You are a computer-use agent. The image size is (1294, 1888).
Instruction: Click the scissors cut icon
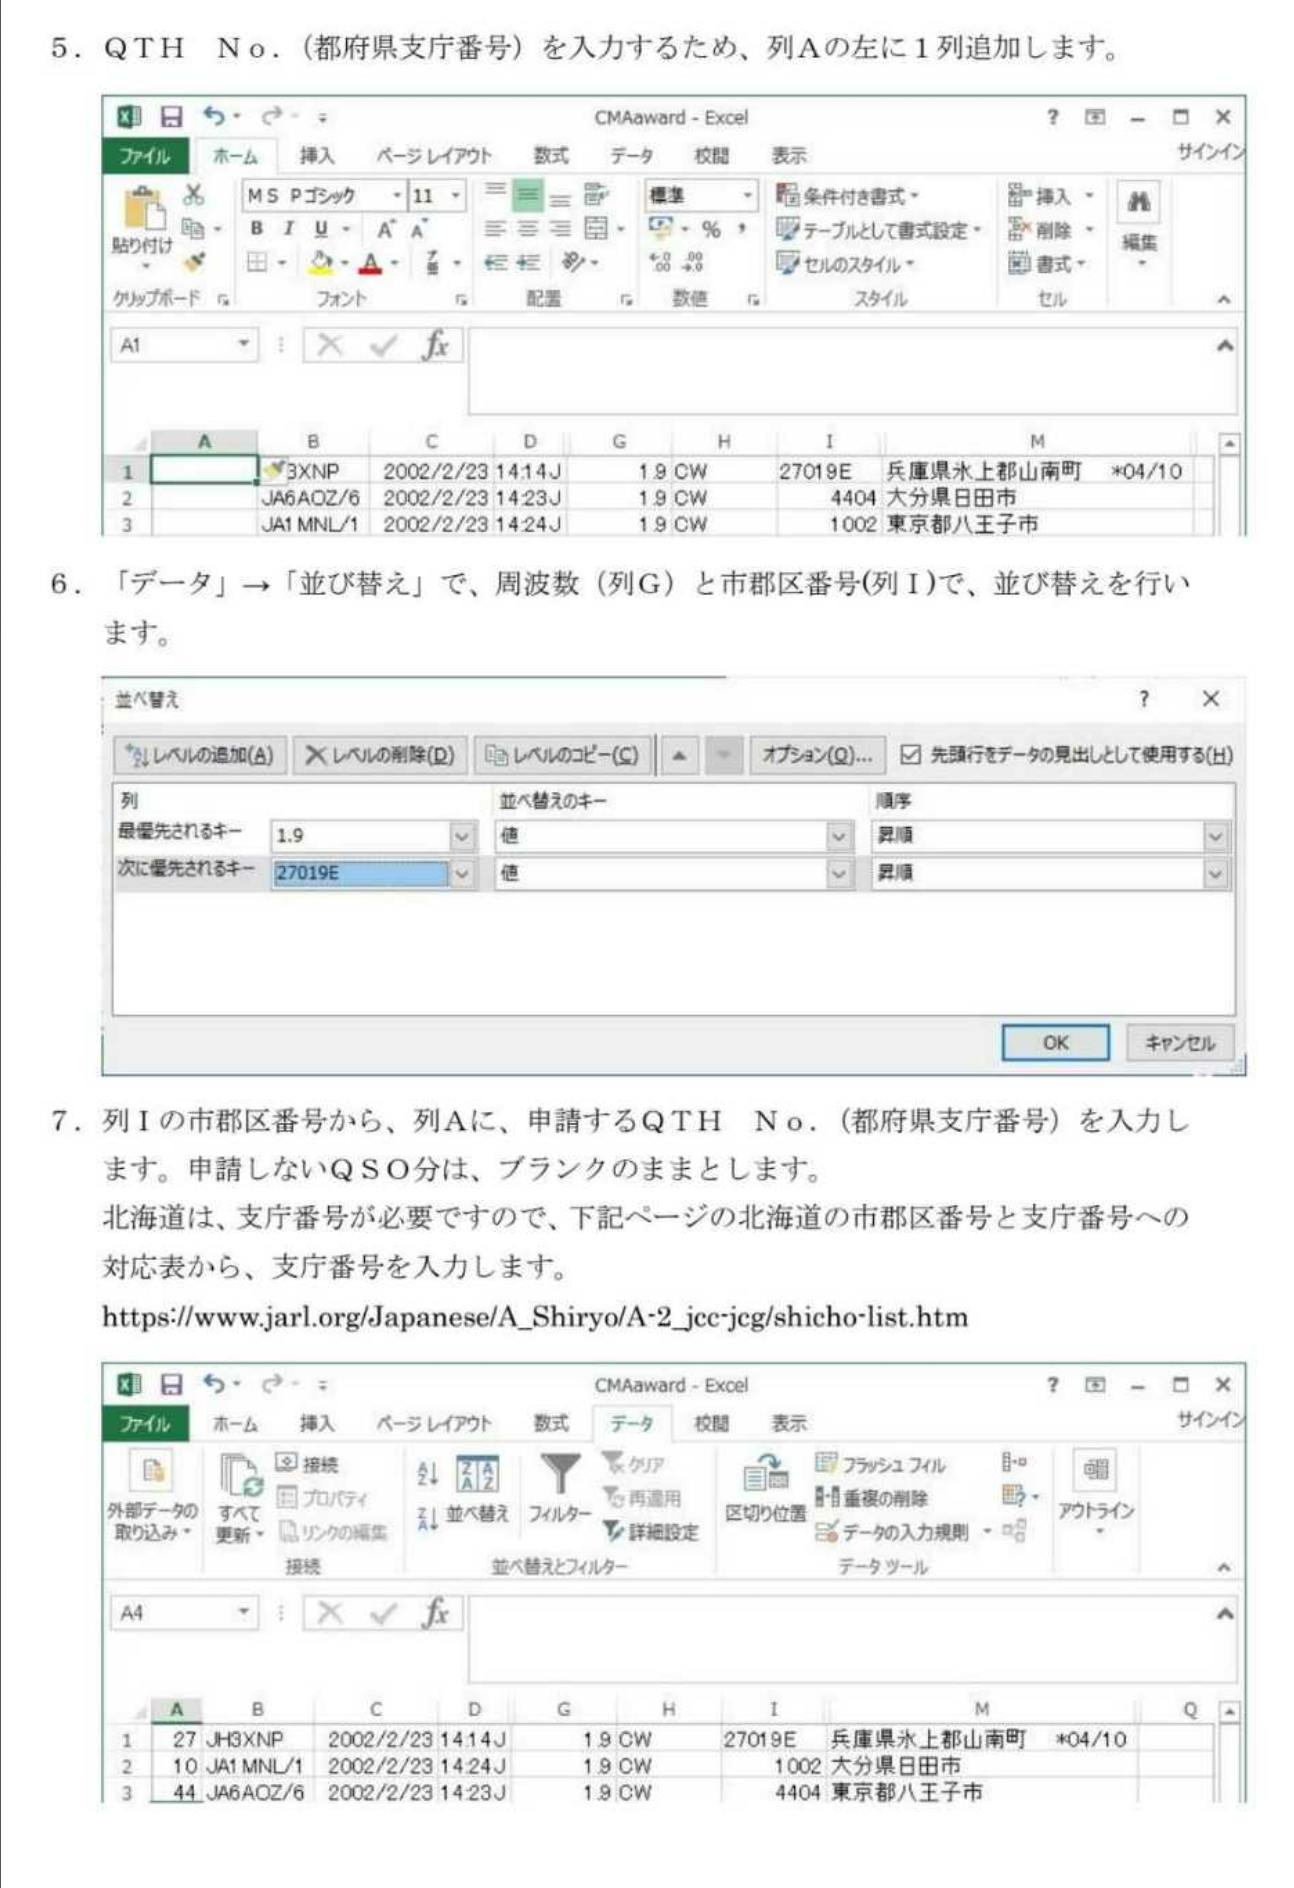tap(193, 194)
